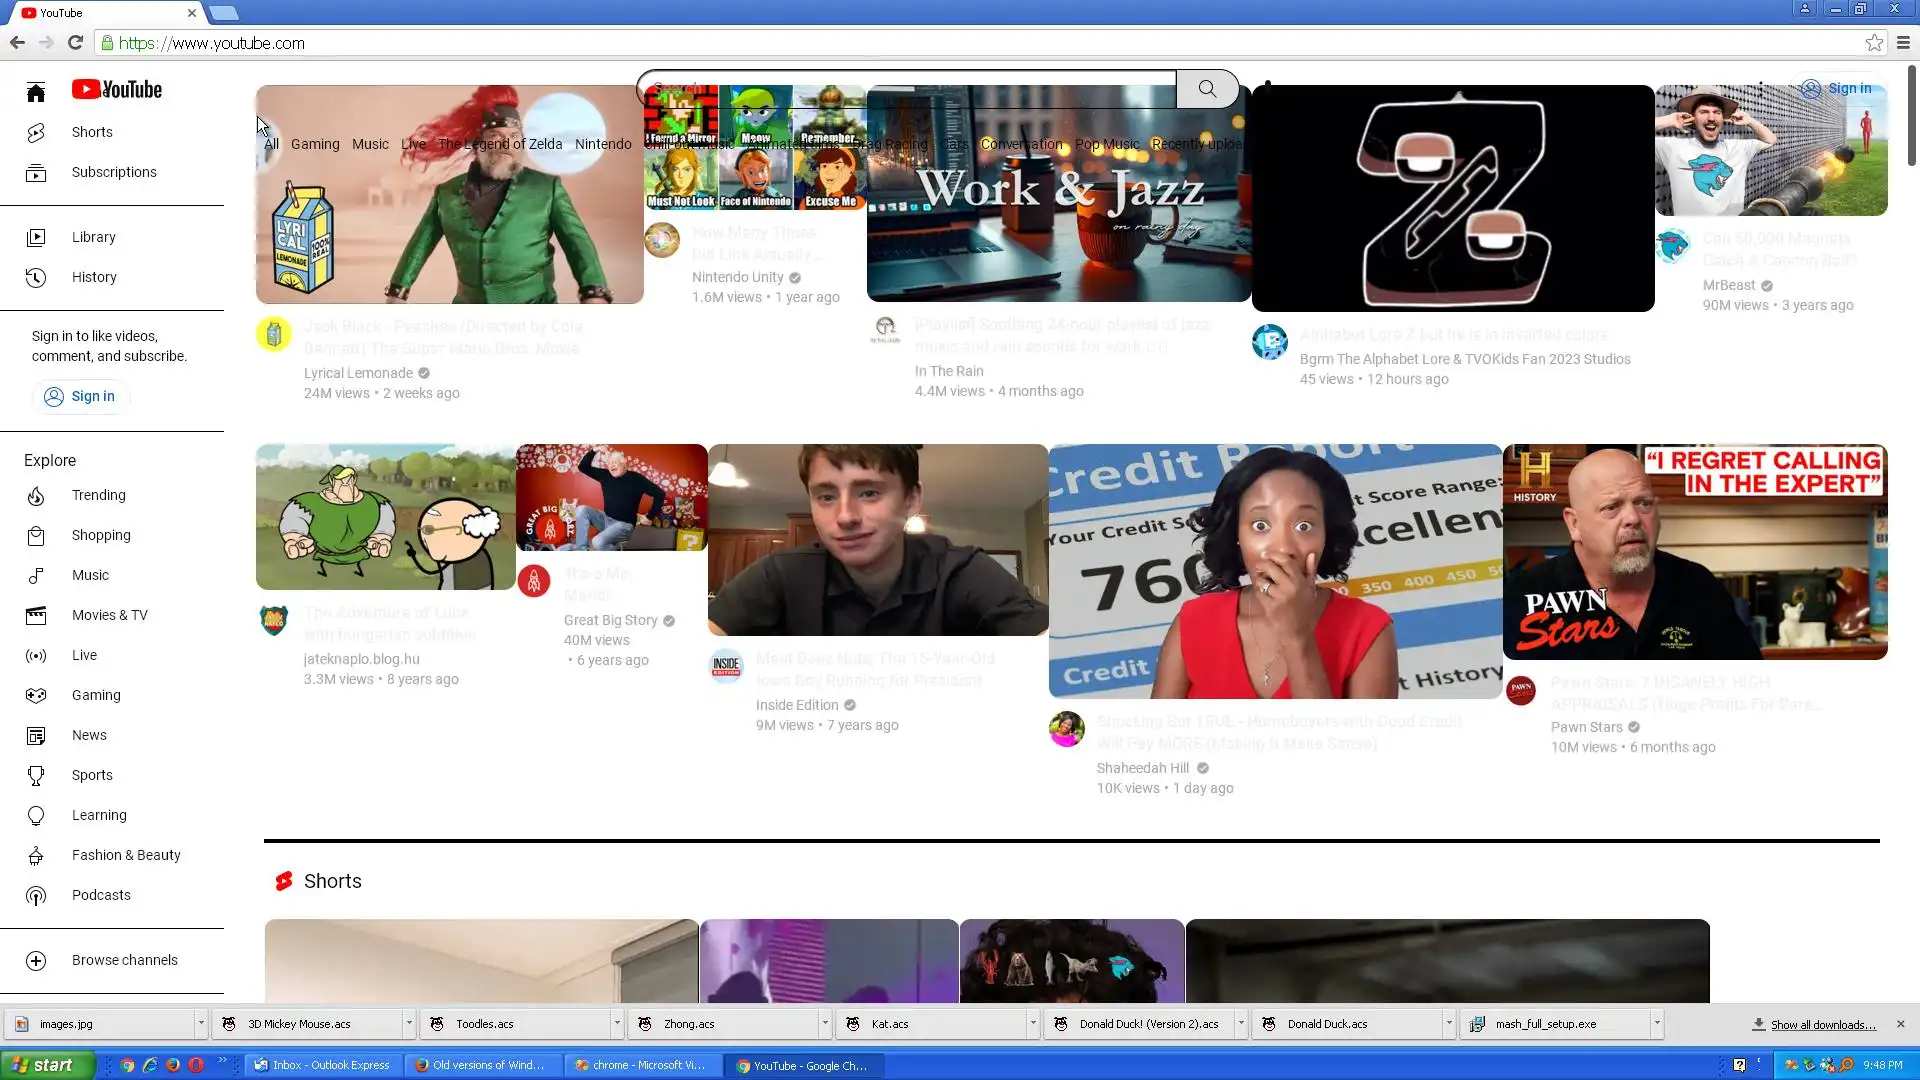
Task: Open Browse channels plus icon
Action: pyautogui.click(x=36, y=960)
